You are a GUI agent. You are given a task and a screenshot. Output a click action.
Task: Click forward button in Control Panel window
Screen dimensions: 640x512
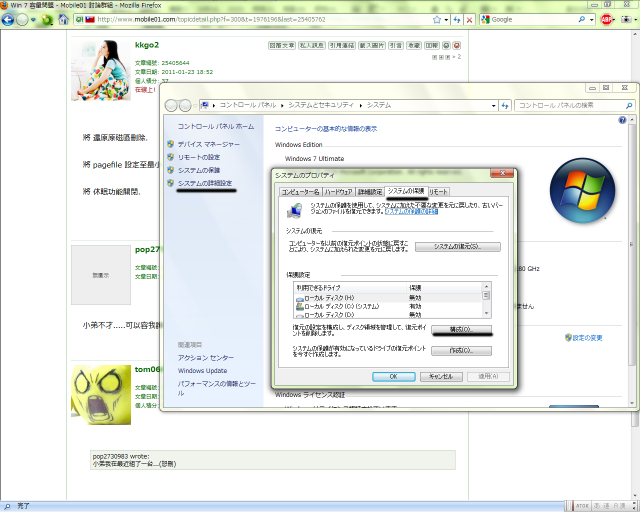[x=185, y=105]
